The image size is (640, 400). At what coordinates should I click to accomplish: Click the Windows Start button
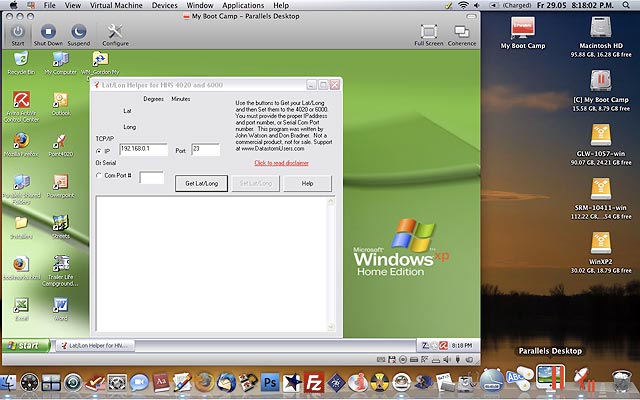[x=26, y=345]
